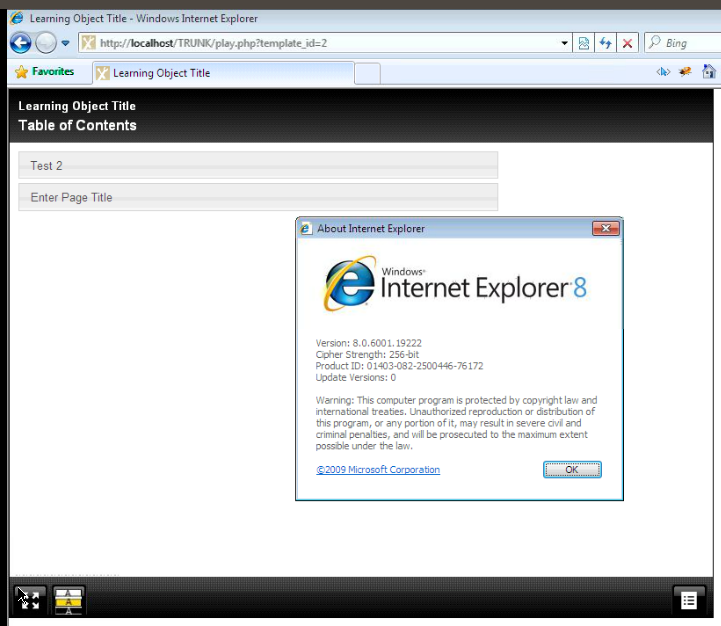Close the About Internet Explorer dialog
Viewport: 721px width, 626px height.
[x=606, y=228]
